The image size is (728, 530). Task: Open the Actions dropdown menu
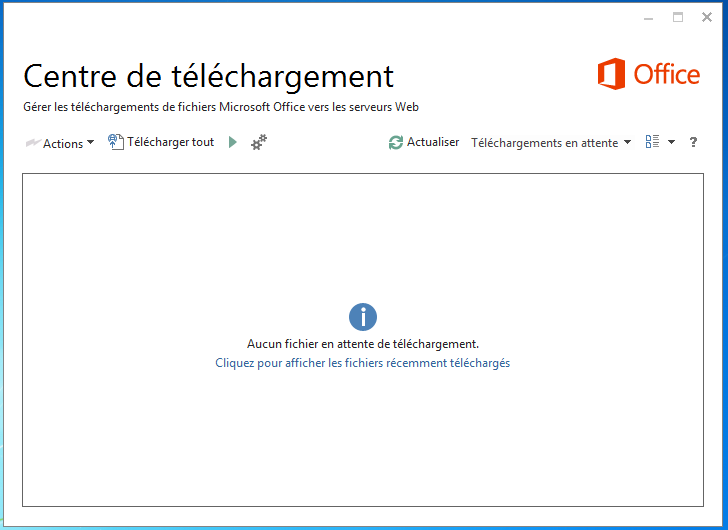pyautogui.click(x=60, y=143)
